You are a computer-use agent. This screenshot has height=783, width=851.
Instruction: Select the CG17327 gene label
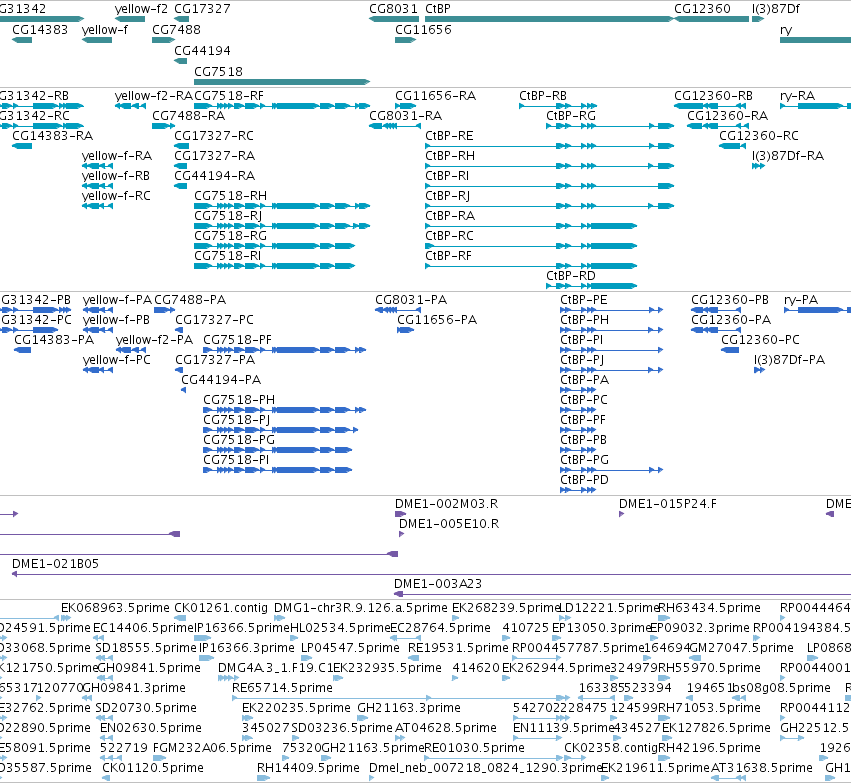click(202, 9)
